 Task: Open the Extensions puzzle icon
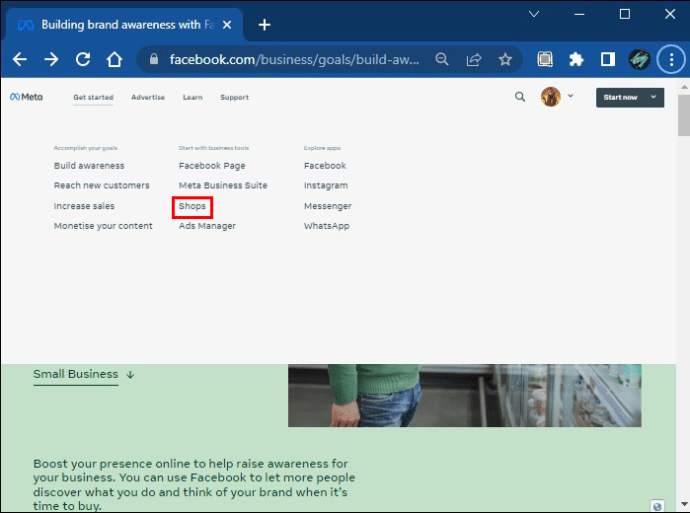pyautogui.click(x=576, y=59)
